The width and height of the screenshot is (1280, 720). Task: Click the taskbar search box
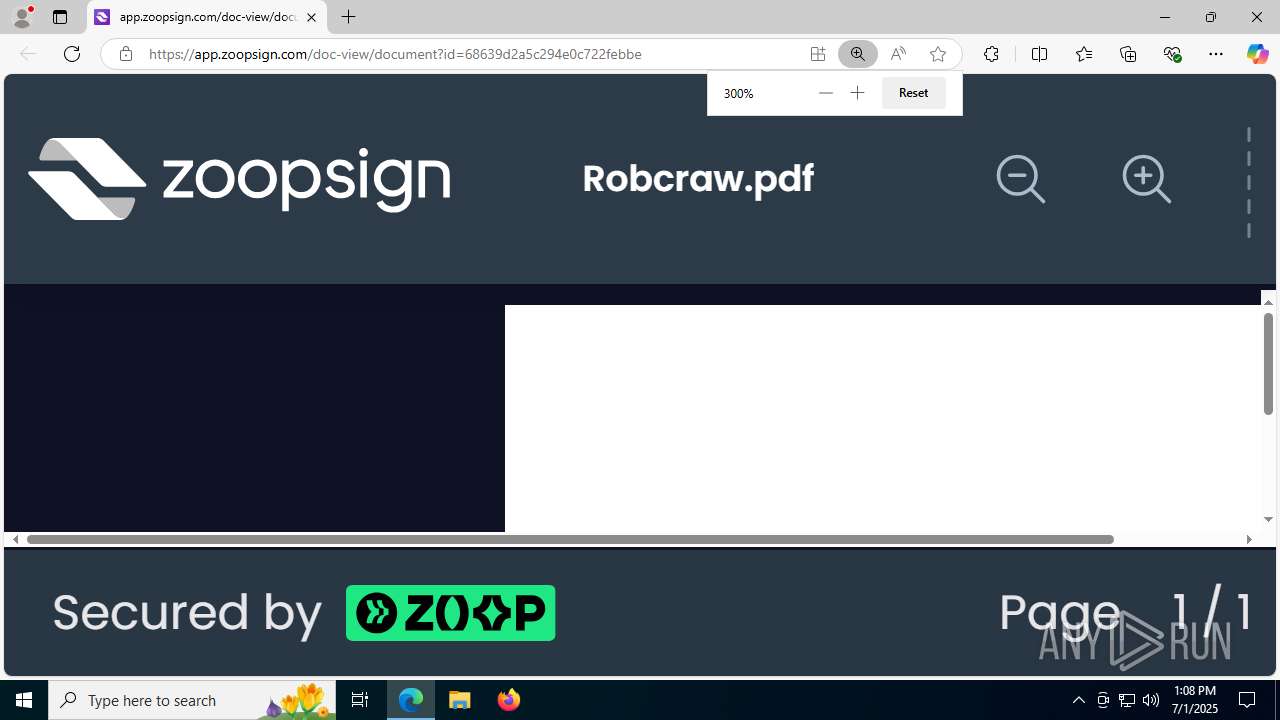coord(192,700)
